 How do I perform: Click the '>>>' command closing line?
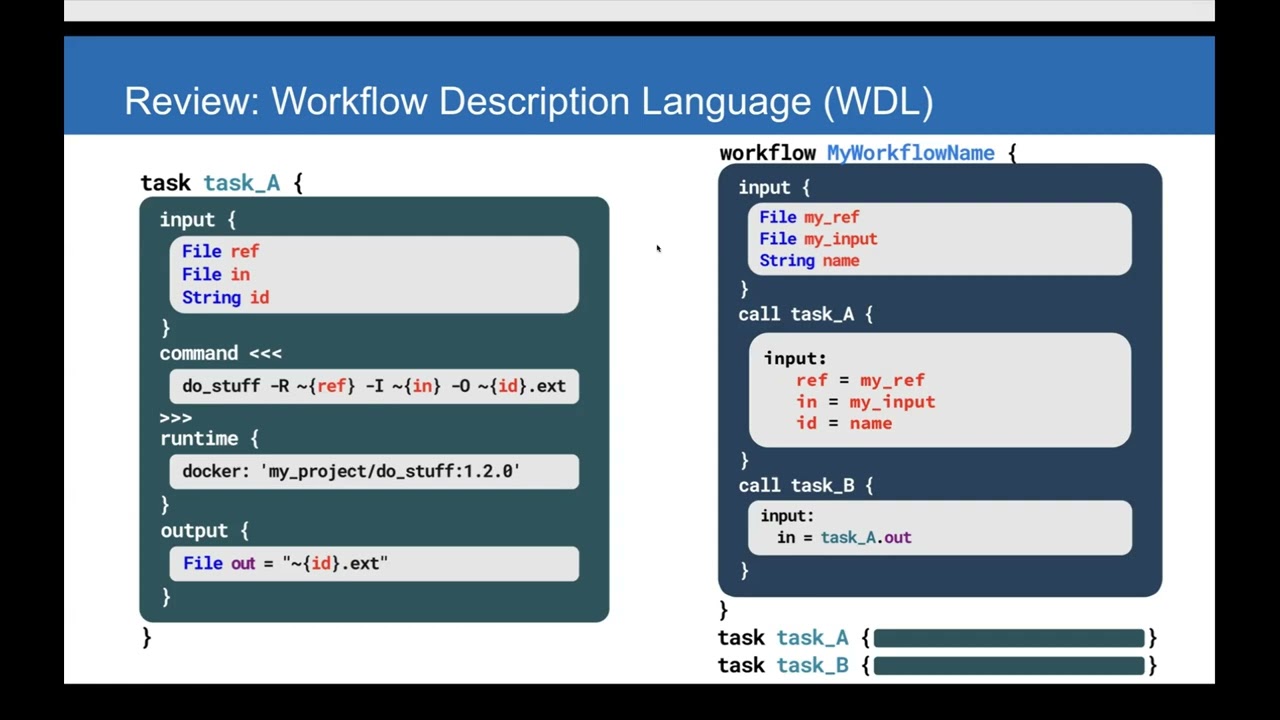click(x=176, y=417)
